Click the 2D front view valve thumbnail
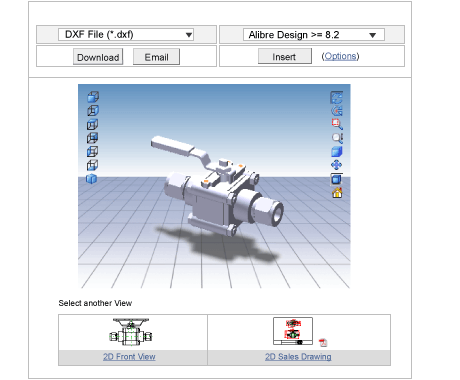Screen dimensions: 460x380 (x=131, y=332)
